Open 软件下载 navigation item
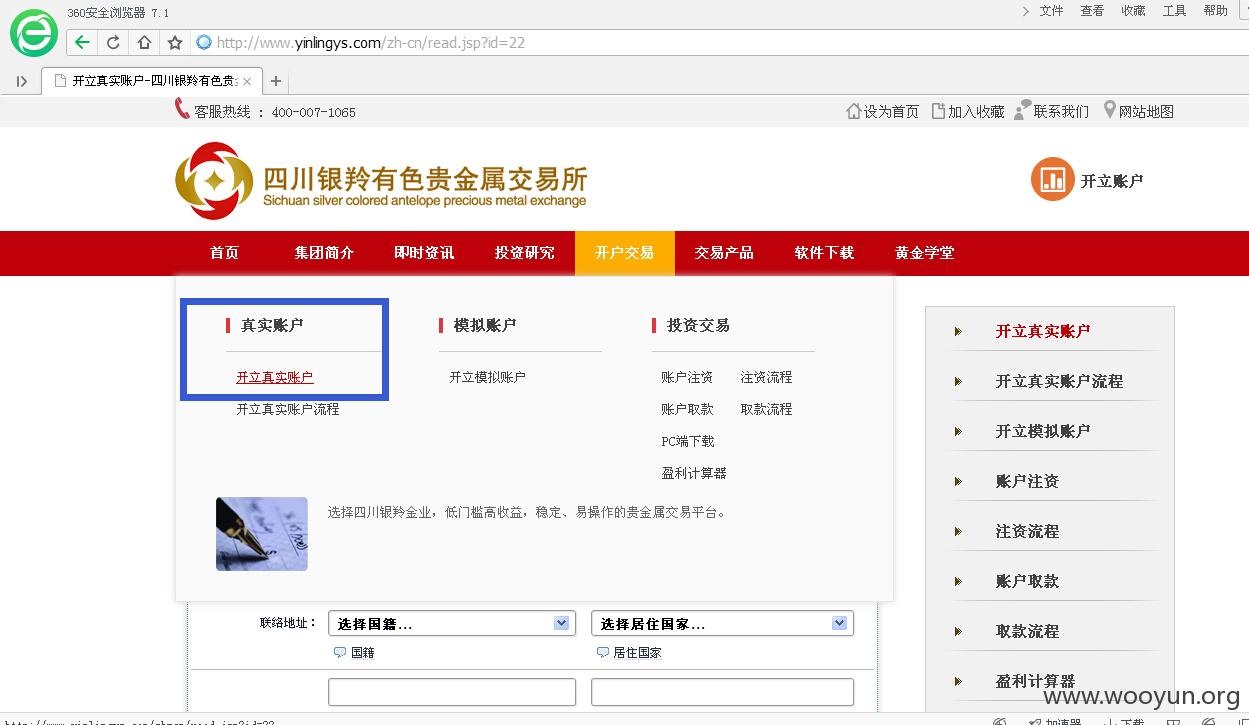 (825, 253)
